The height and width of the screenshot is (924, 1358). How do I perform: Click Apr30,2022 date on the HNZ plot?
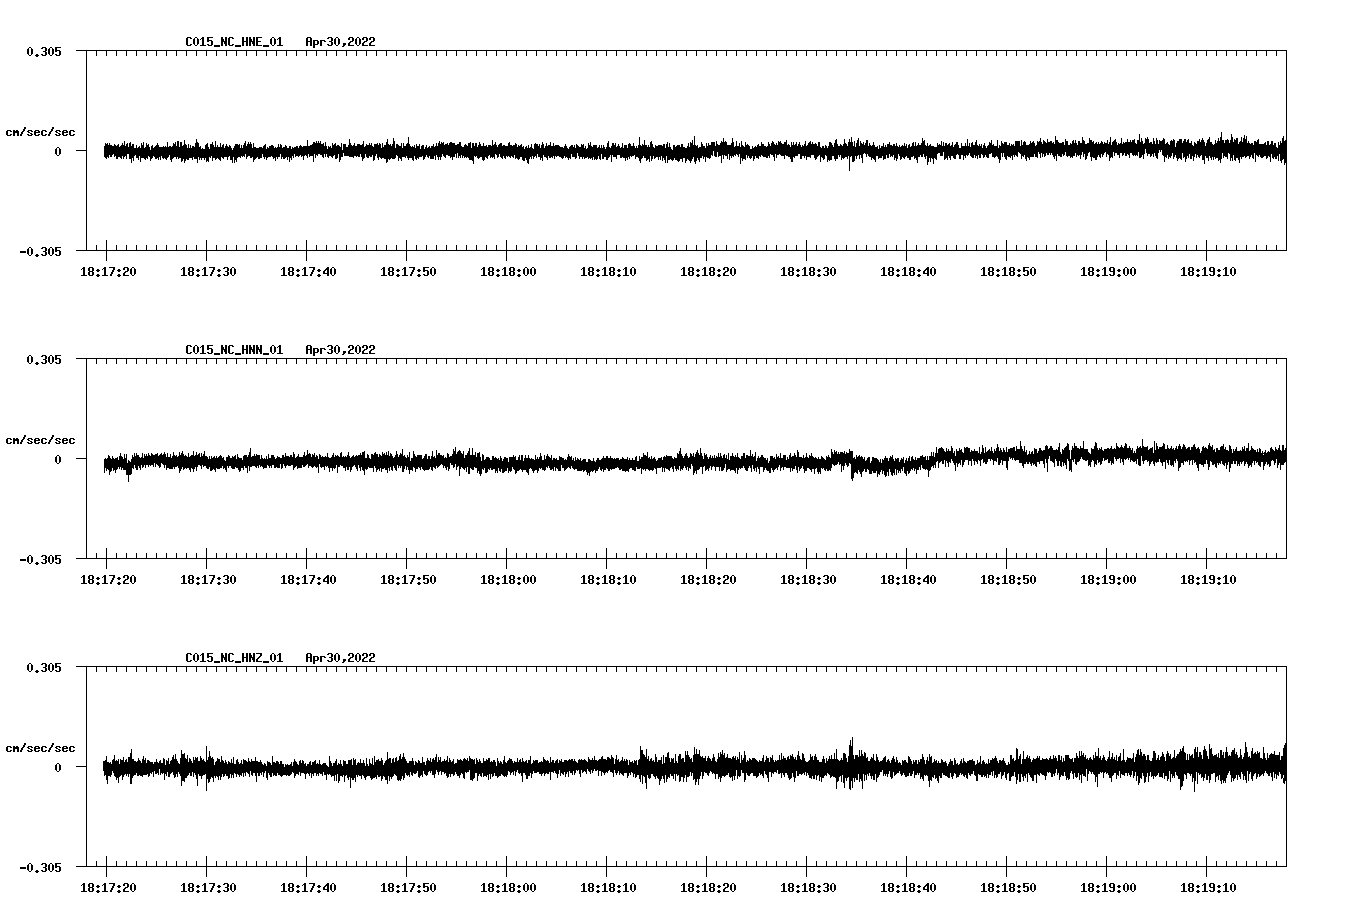340,658
